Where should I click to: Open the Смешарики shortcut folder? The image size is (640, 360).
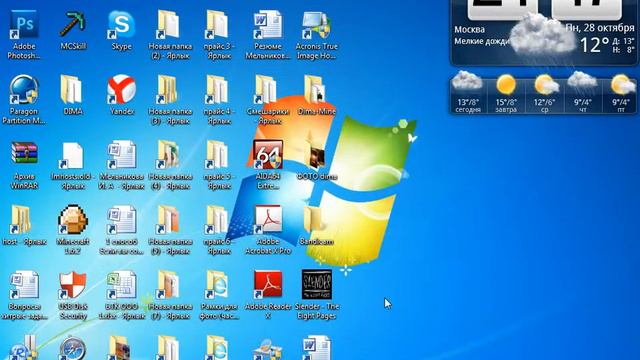pos(267,100)
